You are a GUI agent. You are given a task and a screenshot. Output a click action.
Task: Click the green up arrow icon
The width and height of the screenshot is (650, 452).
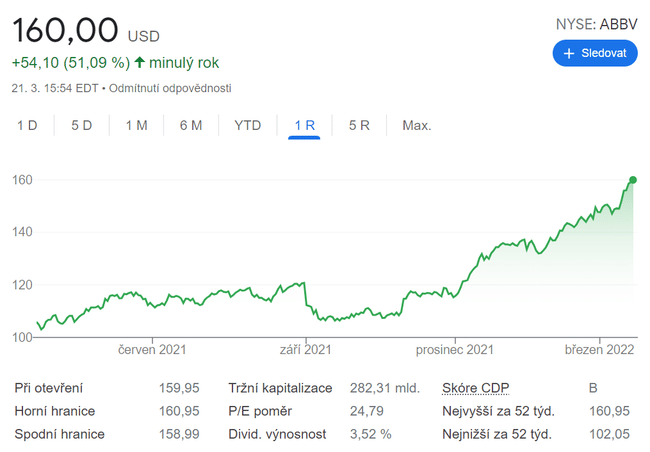(140, 63)
